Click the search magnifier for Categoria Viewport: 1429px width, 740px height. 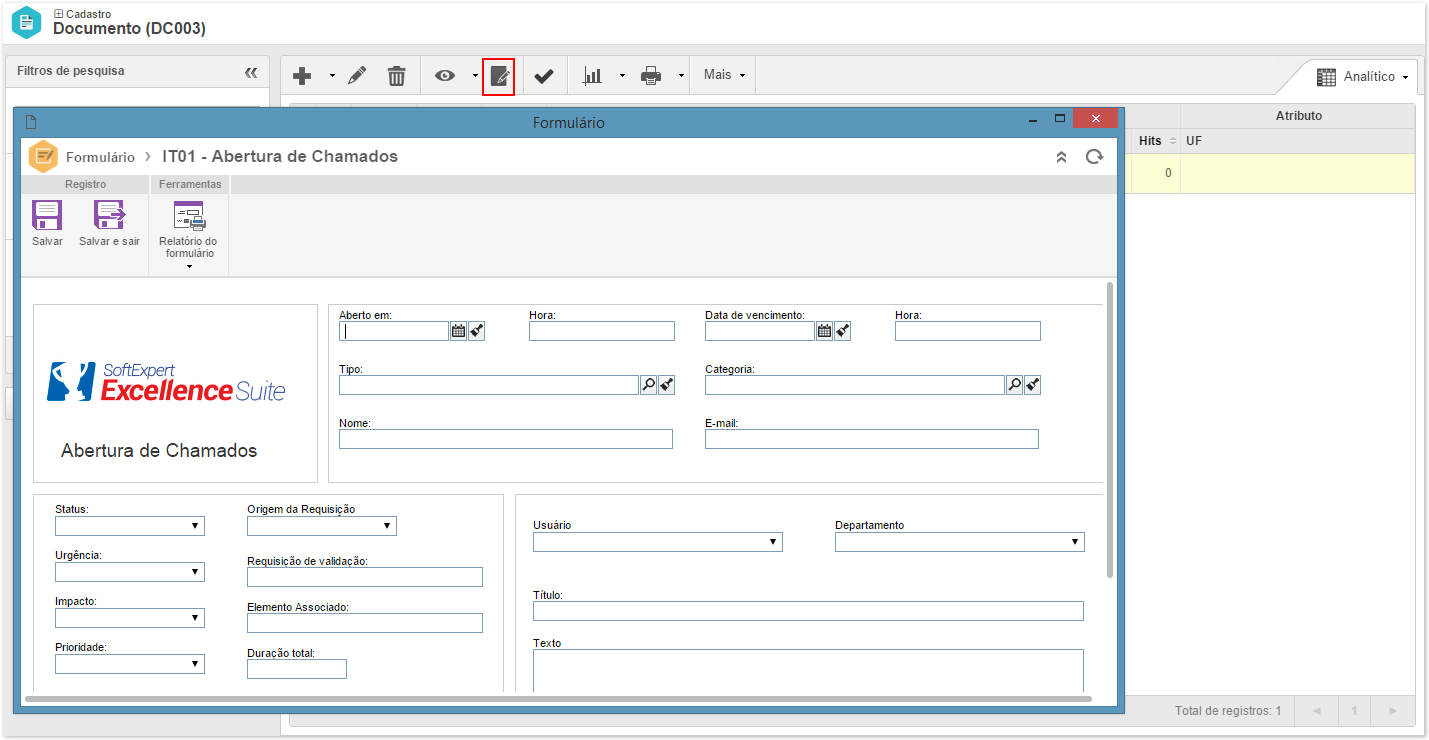pos(1014,385)
